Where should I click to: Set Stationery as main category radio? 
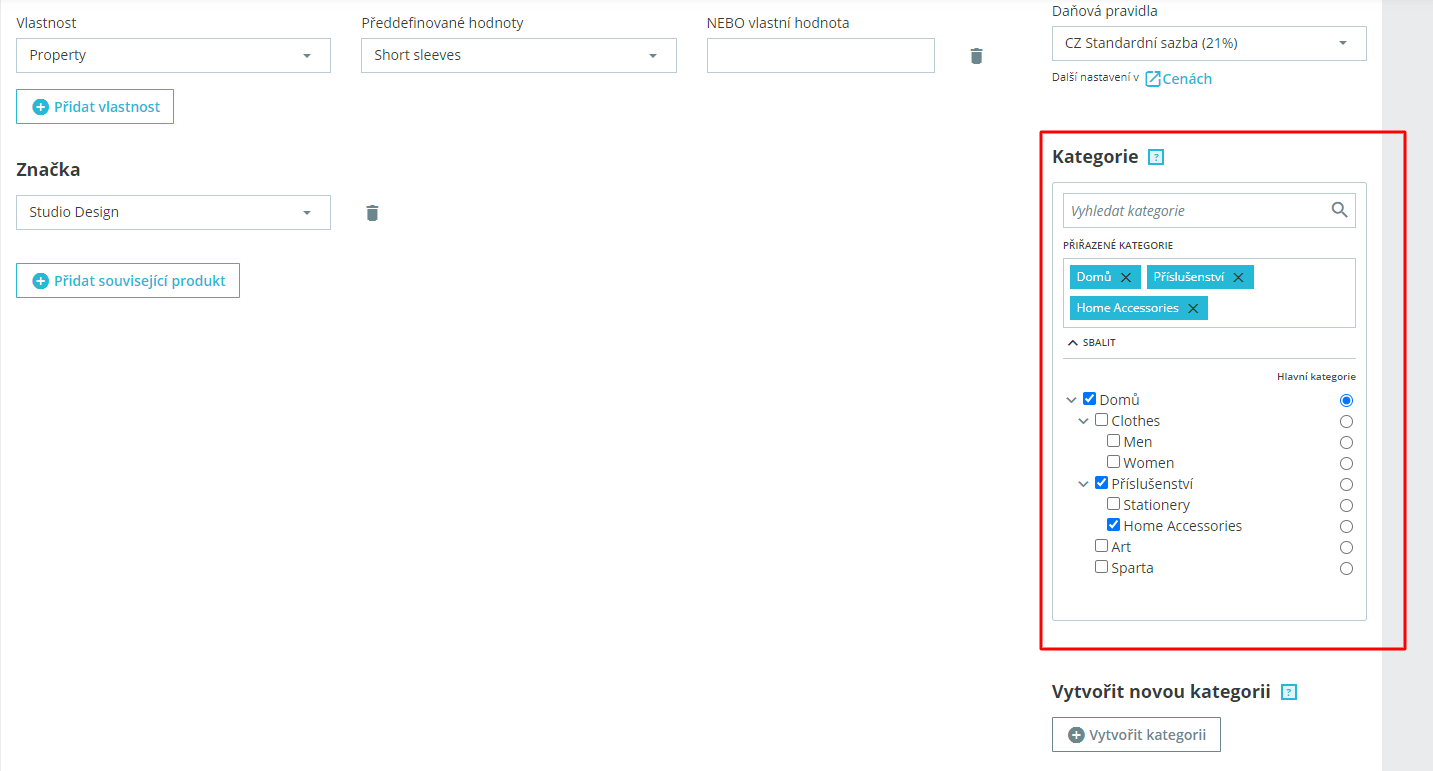[x=1346, y=505]
